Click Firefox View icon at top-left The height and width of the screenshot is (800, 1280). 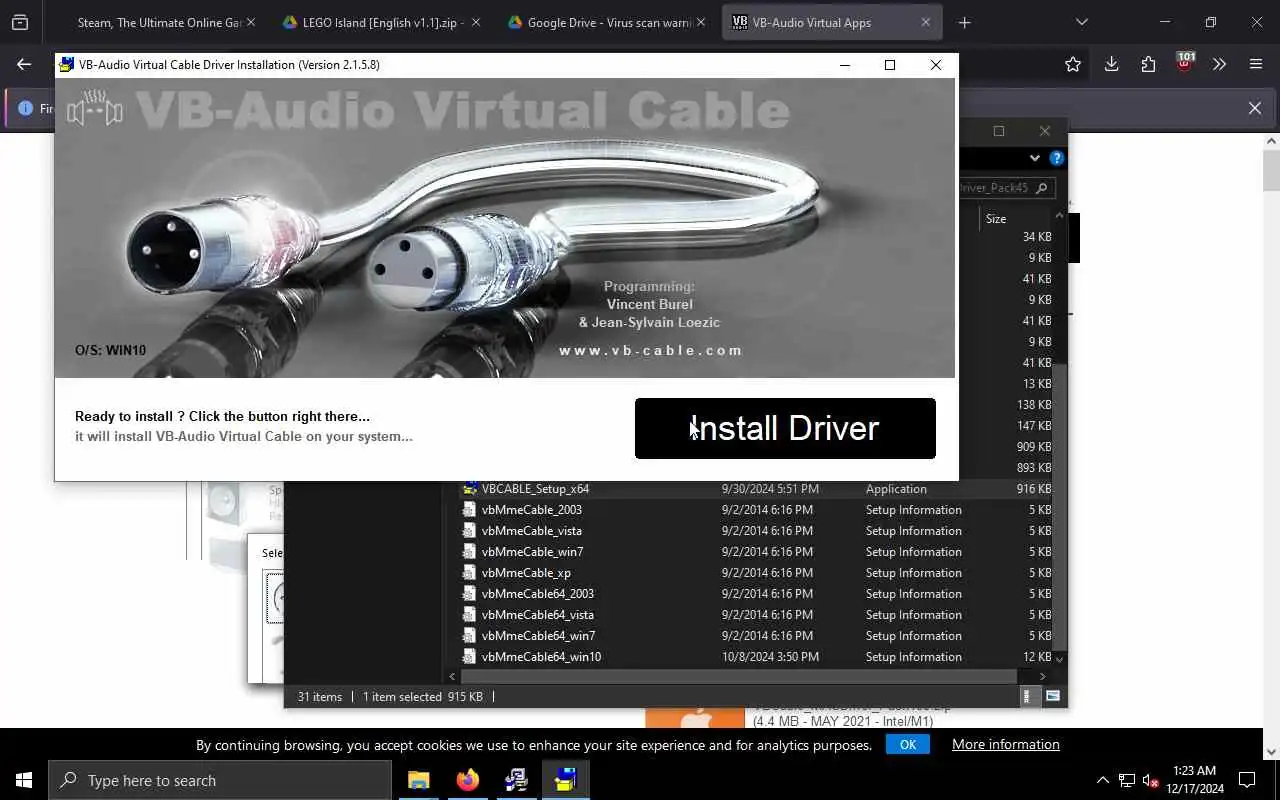click(x=20, y=22)
